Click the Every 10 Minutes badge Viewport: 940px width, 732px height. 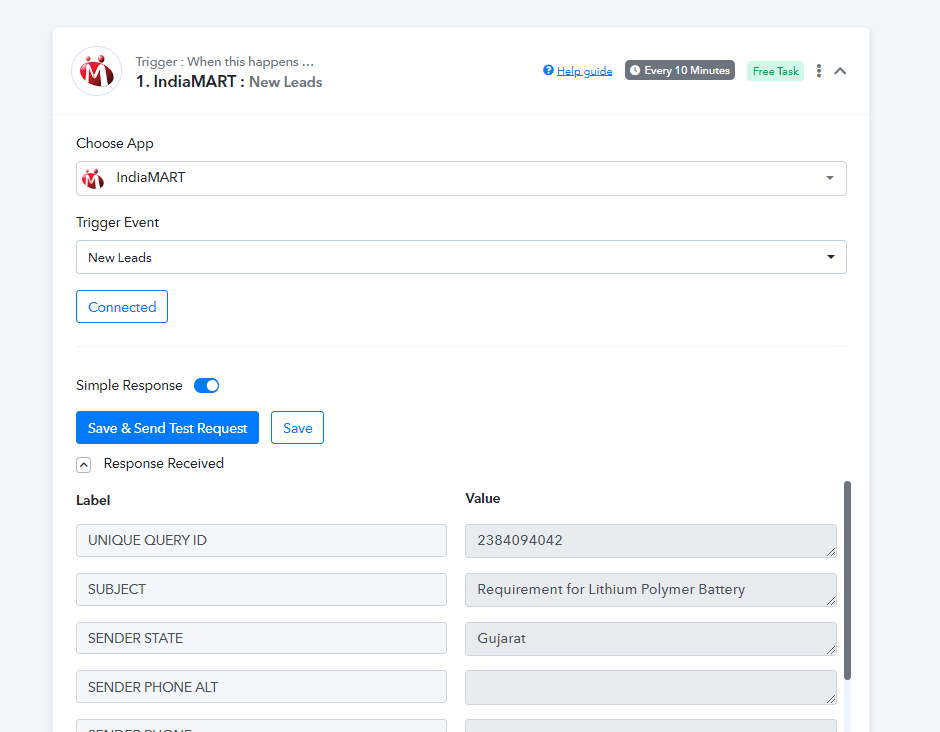tap(680, 70)
